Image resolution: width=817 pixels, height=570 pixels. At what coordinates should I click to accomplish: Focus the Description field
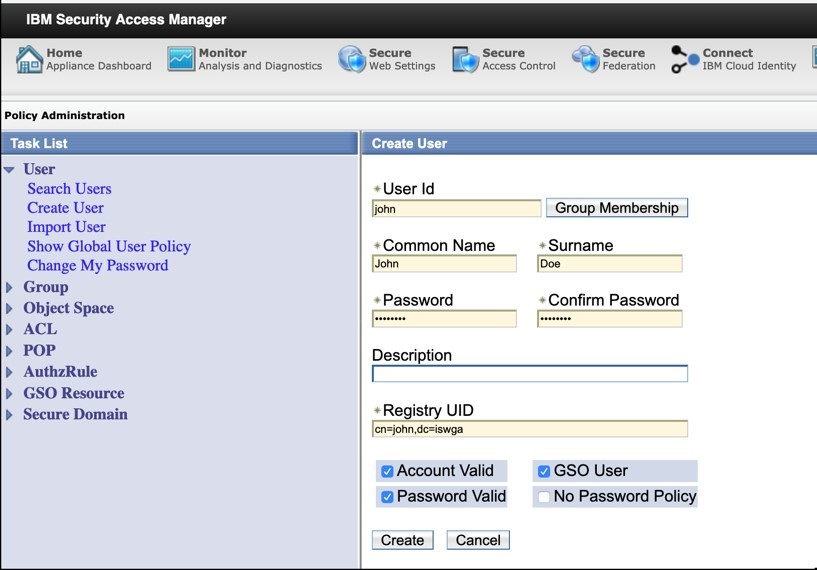[530, 374]
